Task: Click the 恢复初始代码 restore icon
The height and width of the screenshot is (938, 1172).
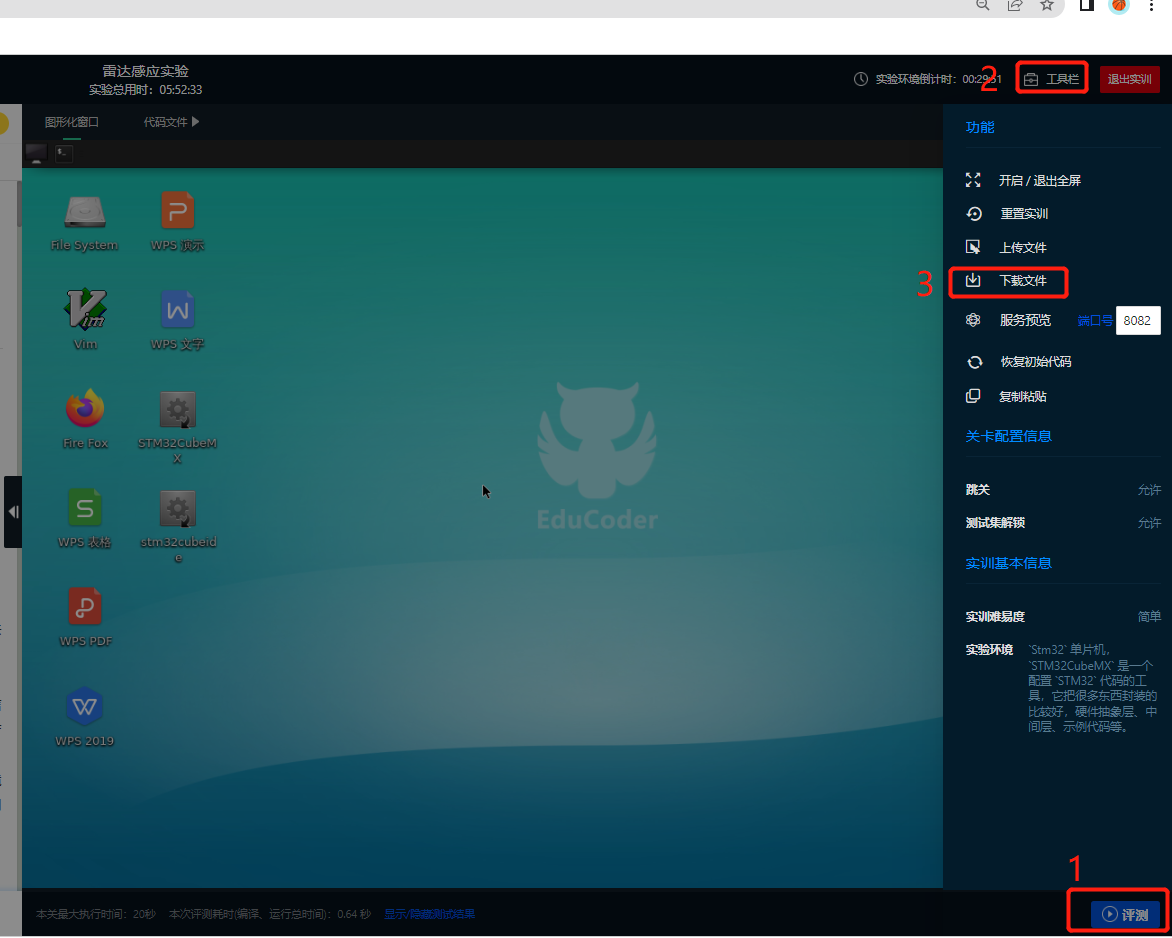Action: [974, 362]
